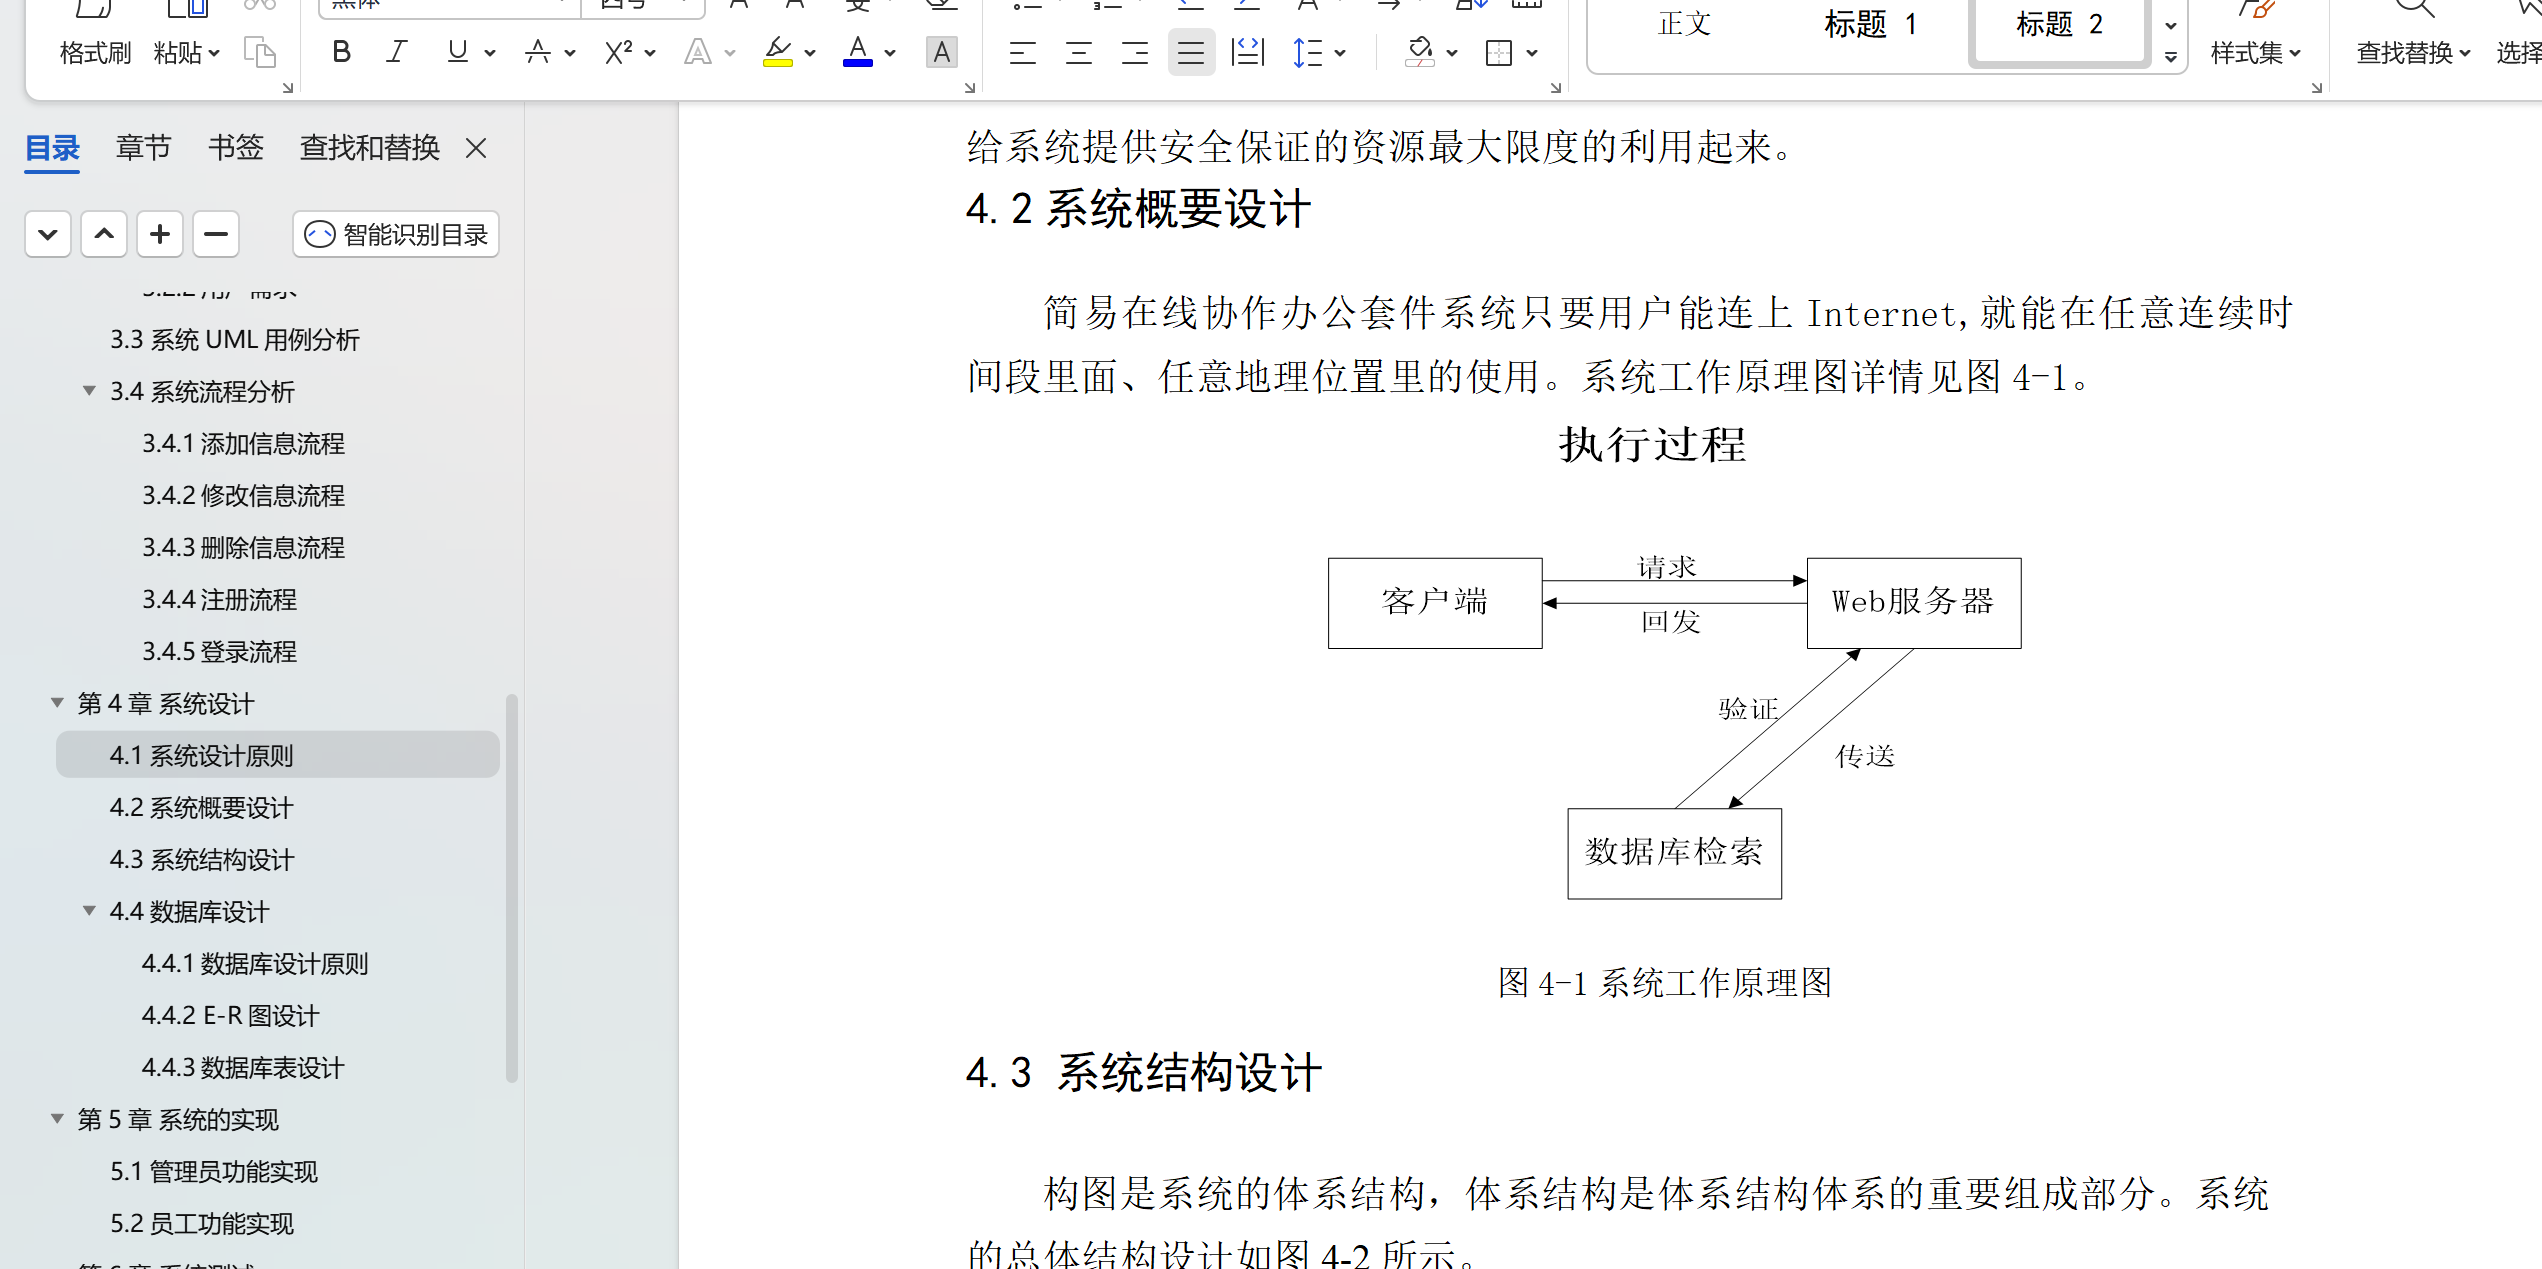Switch to the 书签 sidebar tab
The height and width of the screenshot is (1269, 2542).
pyautogui.click(x=236, y=147)
